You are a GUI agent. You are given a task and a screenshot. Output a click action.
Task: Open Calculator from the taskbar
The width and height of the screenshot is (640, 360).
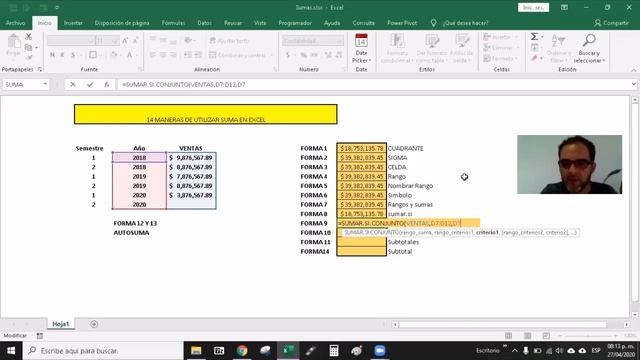click(334, 351)
